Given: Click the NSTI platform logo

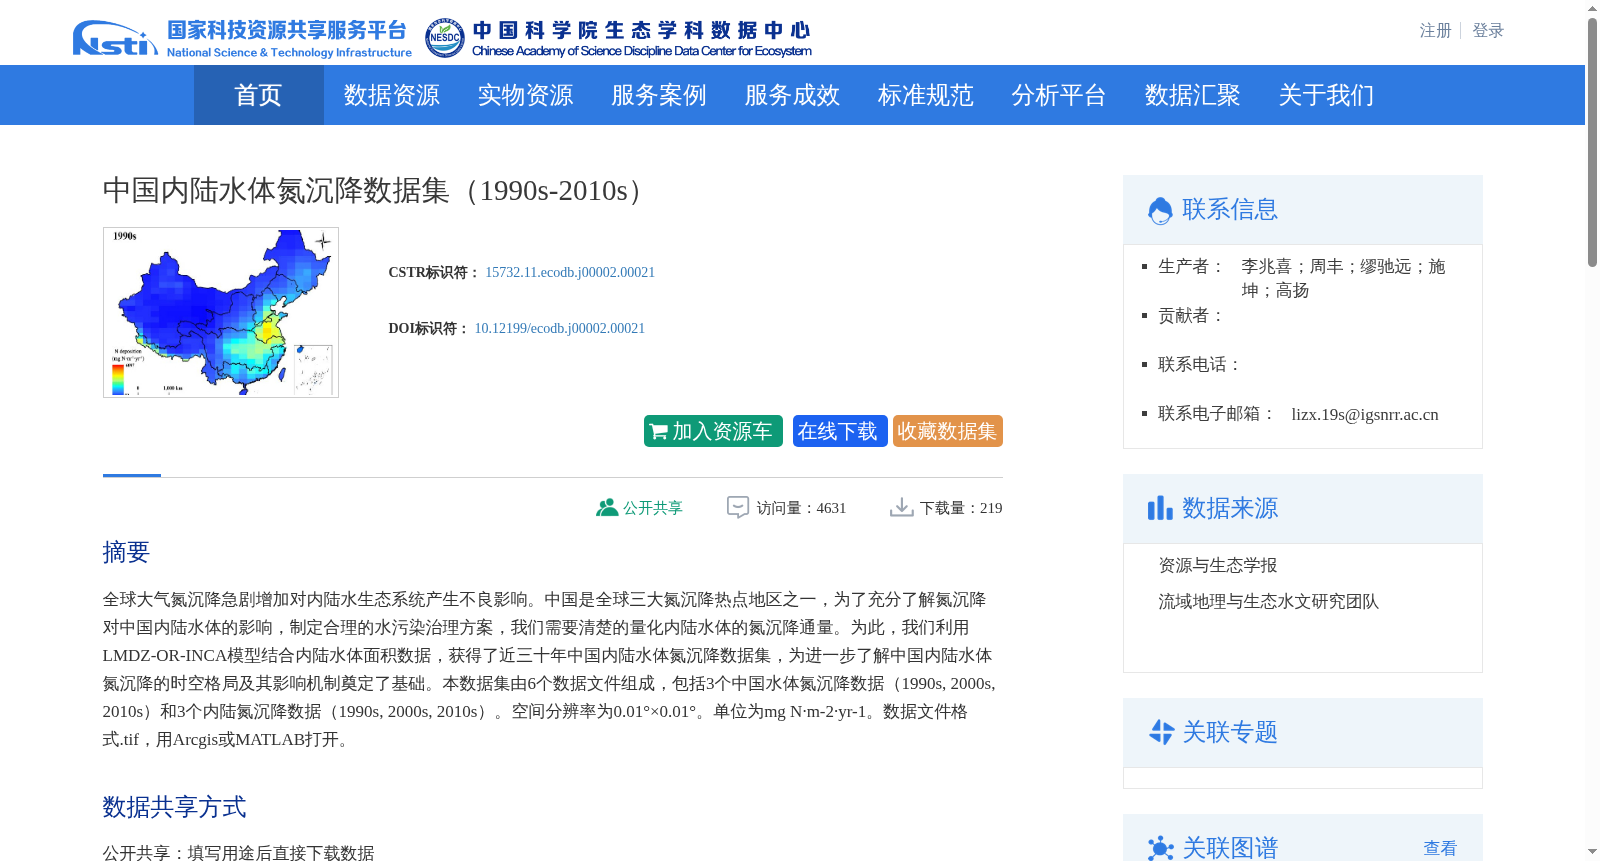Looking at the screenshot, I should 242,38.
